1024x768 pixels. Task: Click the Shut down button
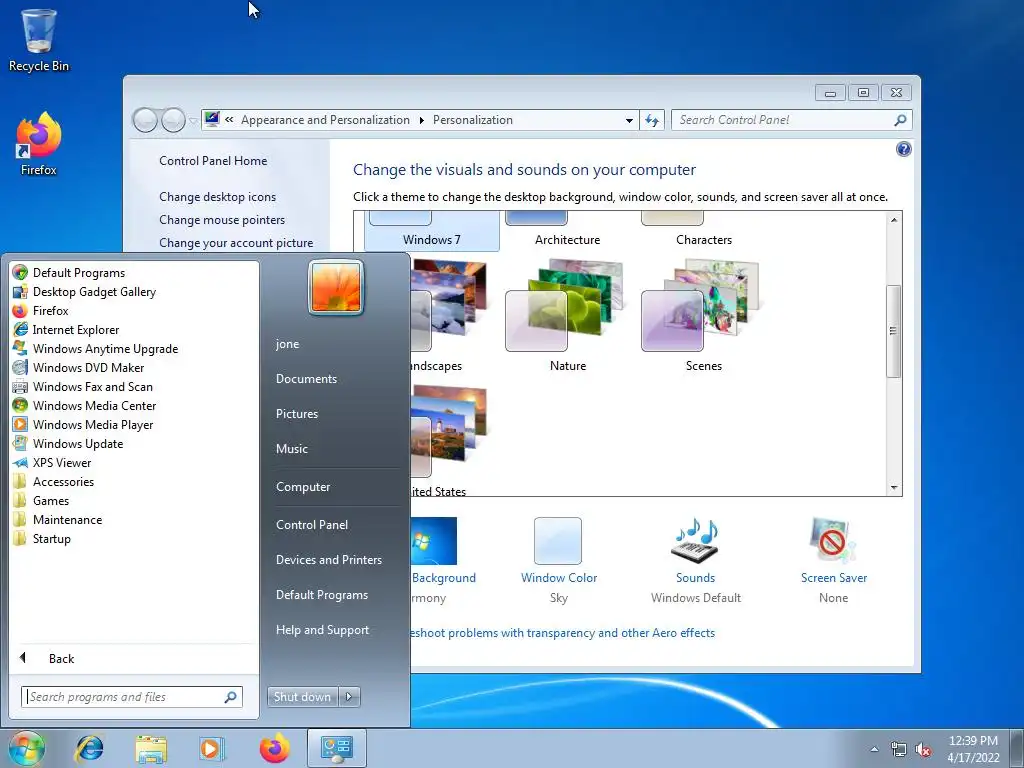tap(302, 697)
